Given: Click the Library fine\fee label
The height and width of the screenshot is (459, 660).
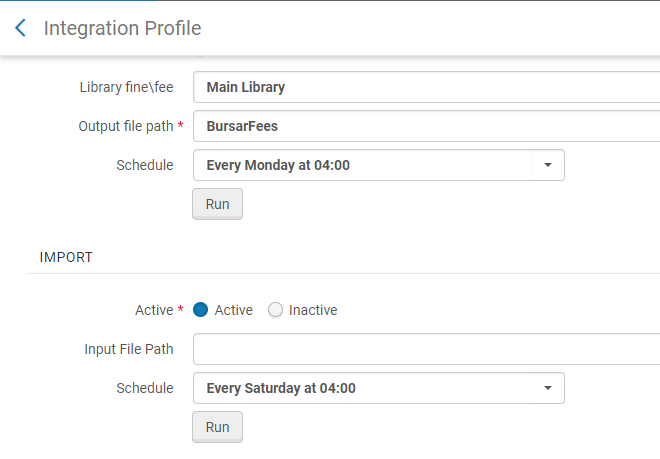Looking at the screenshot, I should pos(126,87).
